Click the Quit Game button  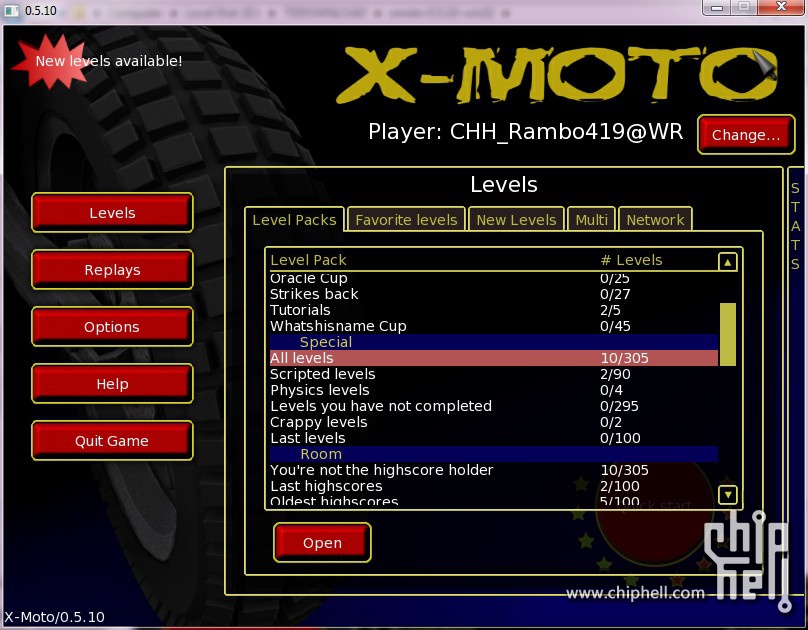[112, 440]
